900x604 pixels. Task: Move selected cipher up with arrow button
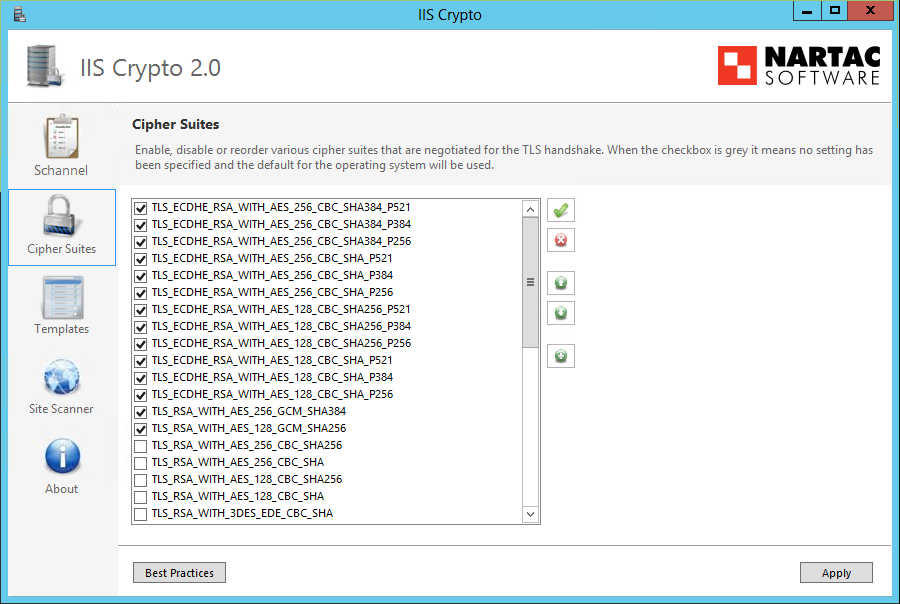coord(561,283)
